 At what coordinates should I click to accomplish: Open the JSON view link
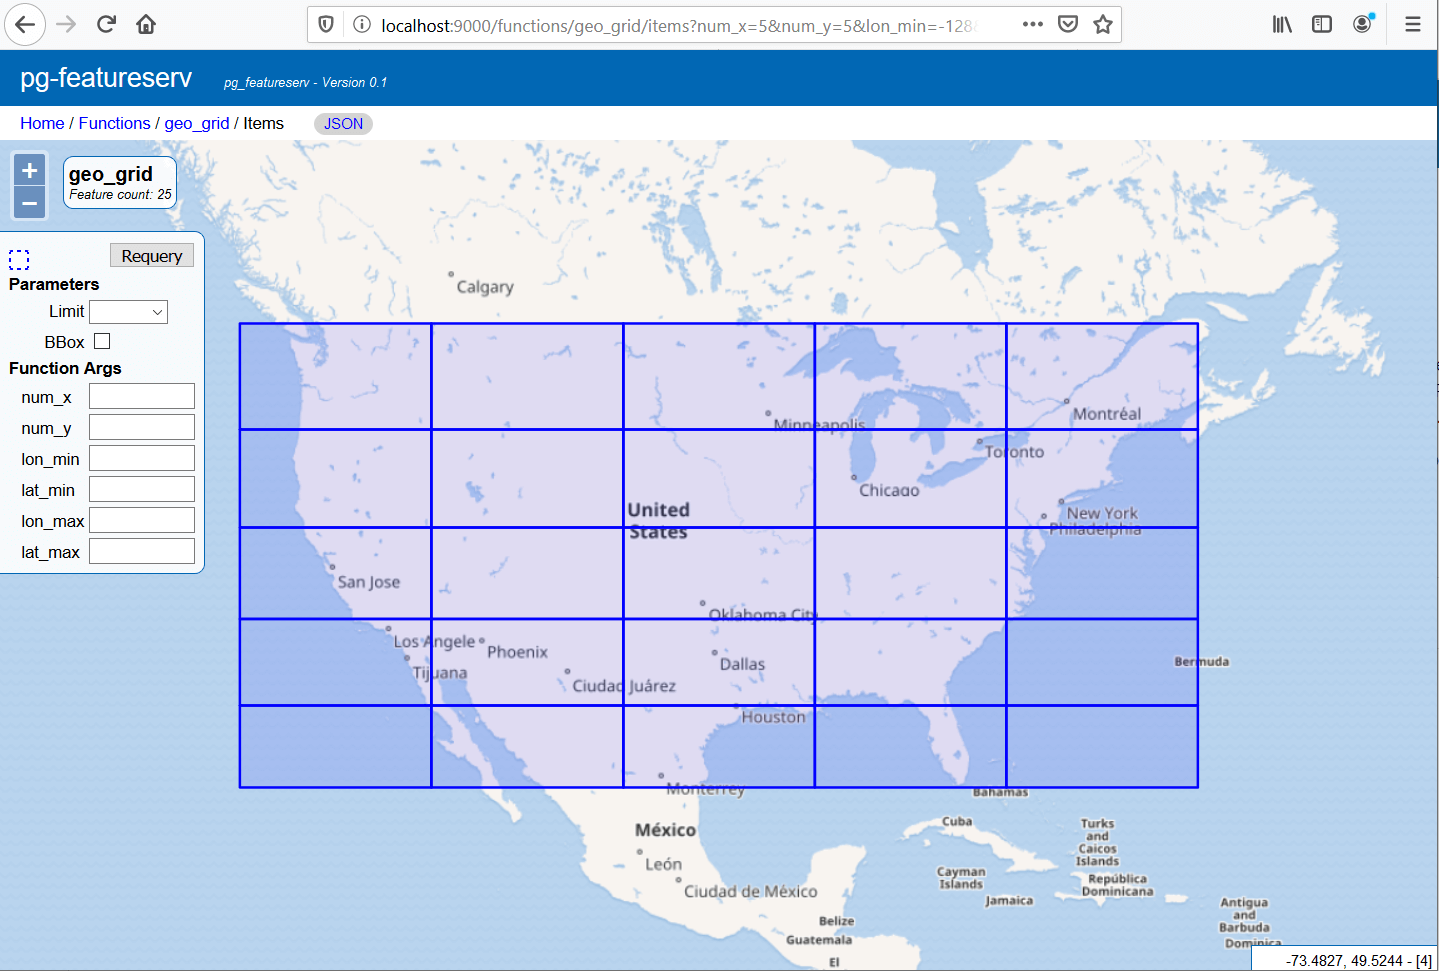click(x=343, y=124)
